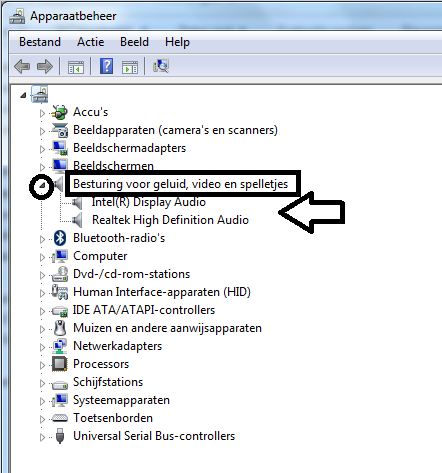Select Muizen en andere aanwijsapparaten item
Screen dimensions: 442x473
[x=167, y=328]
